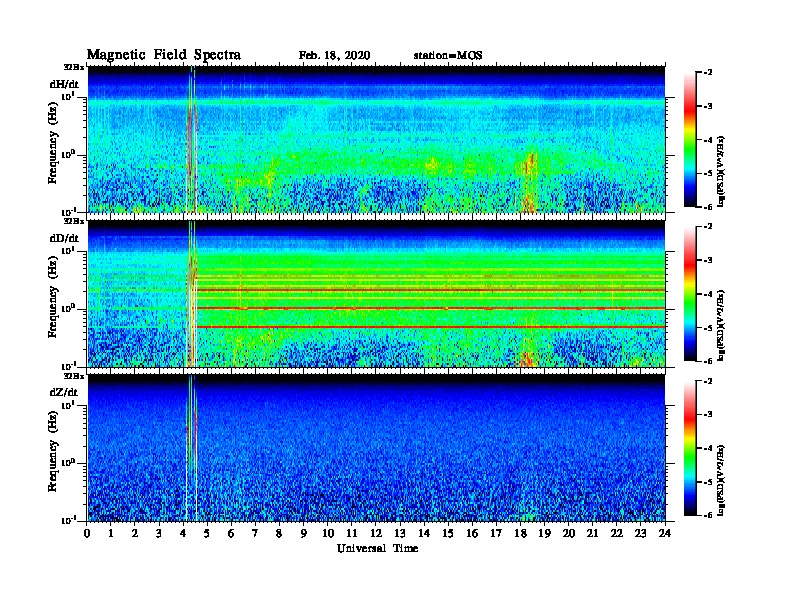Click the dZ/dt panel color scale bar
This screenshot has height=612, width=792.
[690, 448]
